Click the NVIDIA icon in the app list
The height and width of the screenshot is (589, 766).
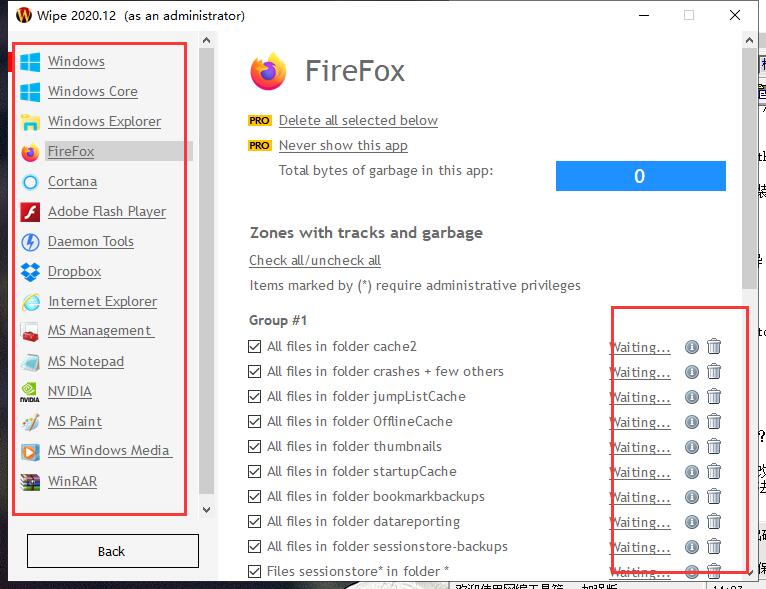pyautogui.click(x=30, y=392)
